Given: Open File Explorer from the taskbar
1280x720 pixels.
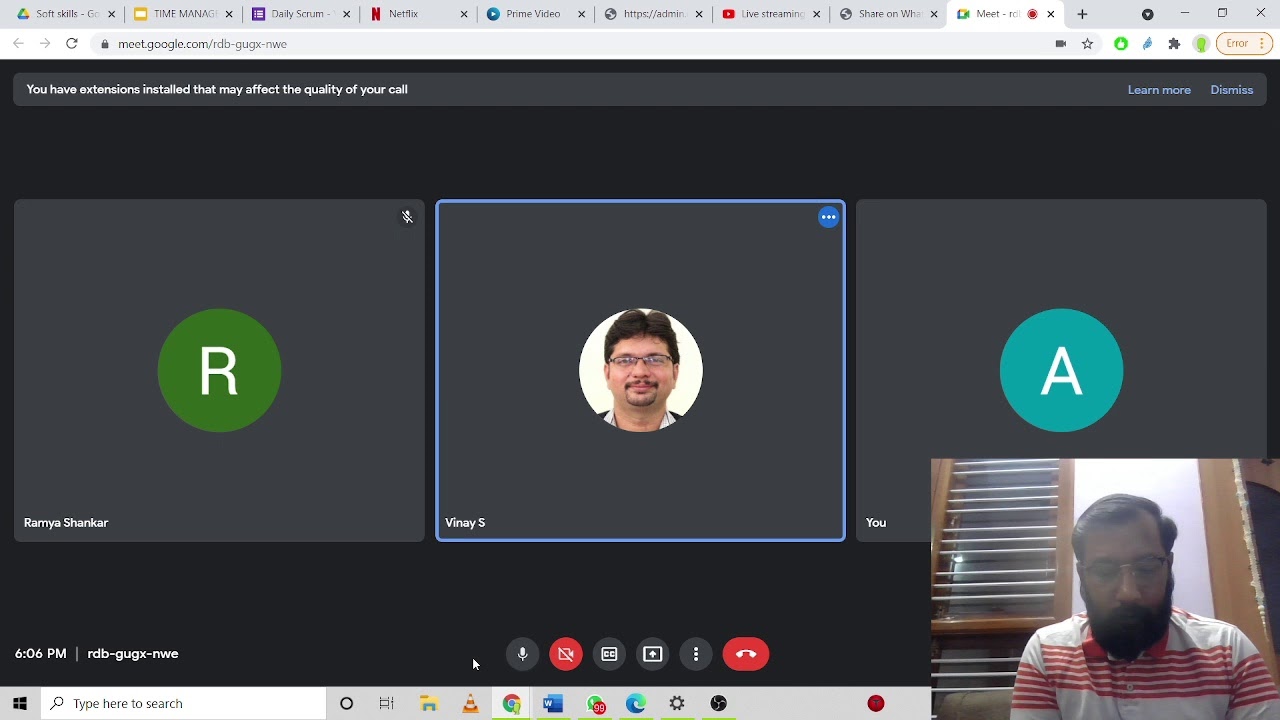Looking at the screenshot, I should click(x=429, y=704).
